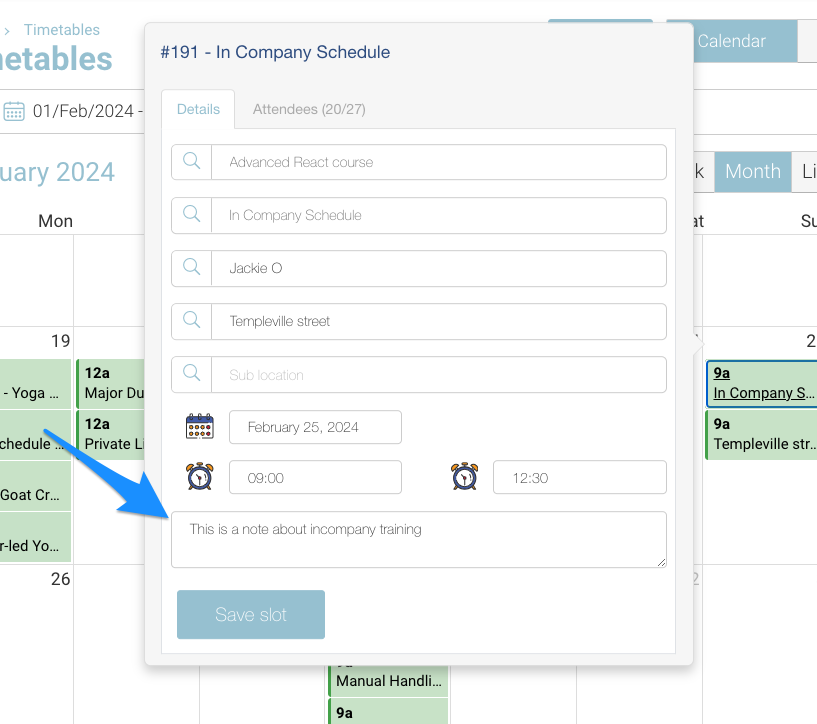Viewport: 817px width, 724px height.
Task: Click the alarm clock icon beside 09:00
Action: 200,477
